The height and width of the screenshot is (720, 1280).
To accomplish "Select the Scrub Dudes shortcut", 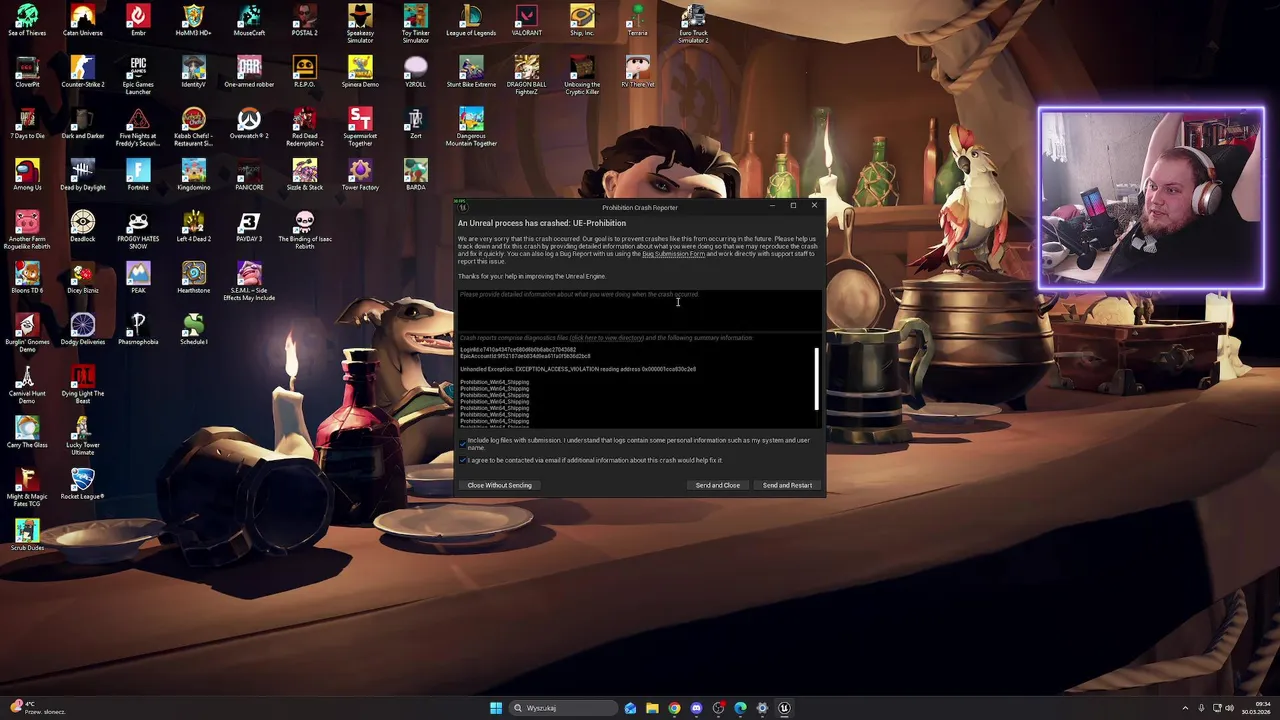I will coord(27,536).
